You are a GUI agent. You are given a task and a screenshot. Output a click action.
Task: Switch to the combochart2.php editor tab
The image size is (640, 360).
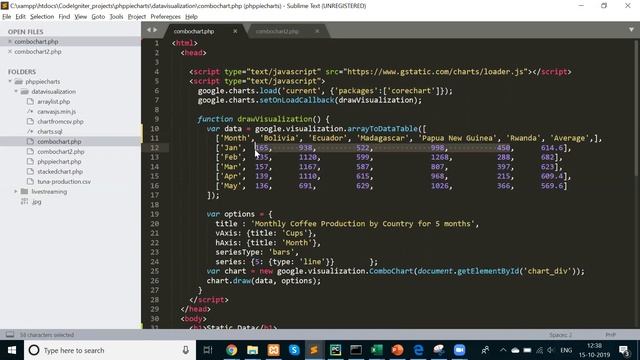click(277, 31)
